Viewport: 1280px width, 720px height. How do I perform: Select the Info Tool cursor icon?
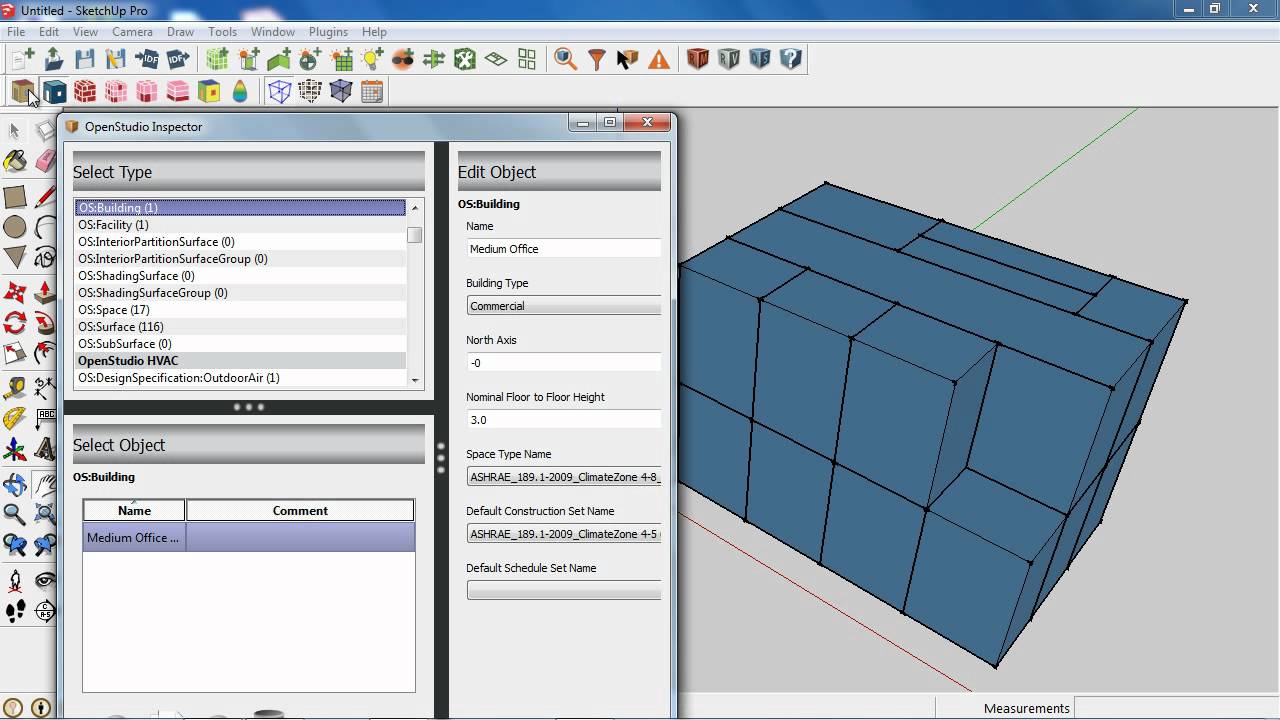click(628, 59)
